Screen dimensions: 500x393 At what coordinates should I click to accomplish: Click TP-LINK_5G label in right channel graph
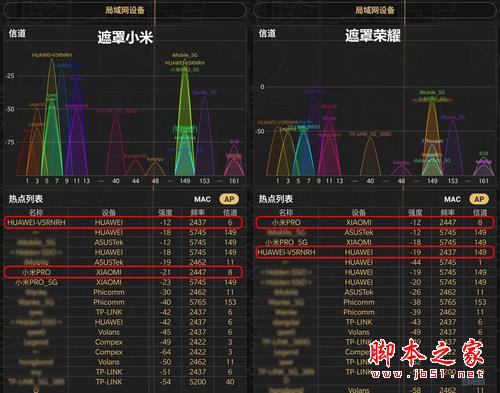click(x=370, y=134)
